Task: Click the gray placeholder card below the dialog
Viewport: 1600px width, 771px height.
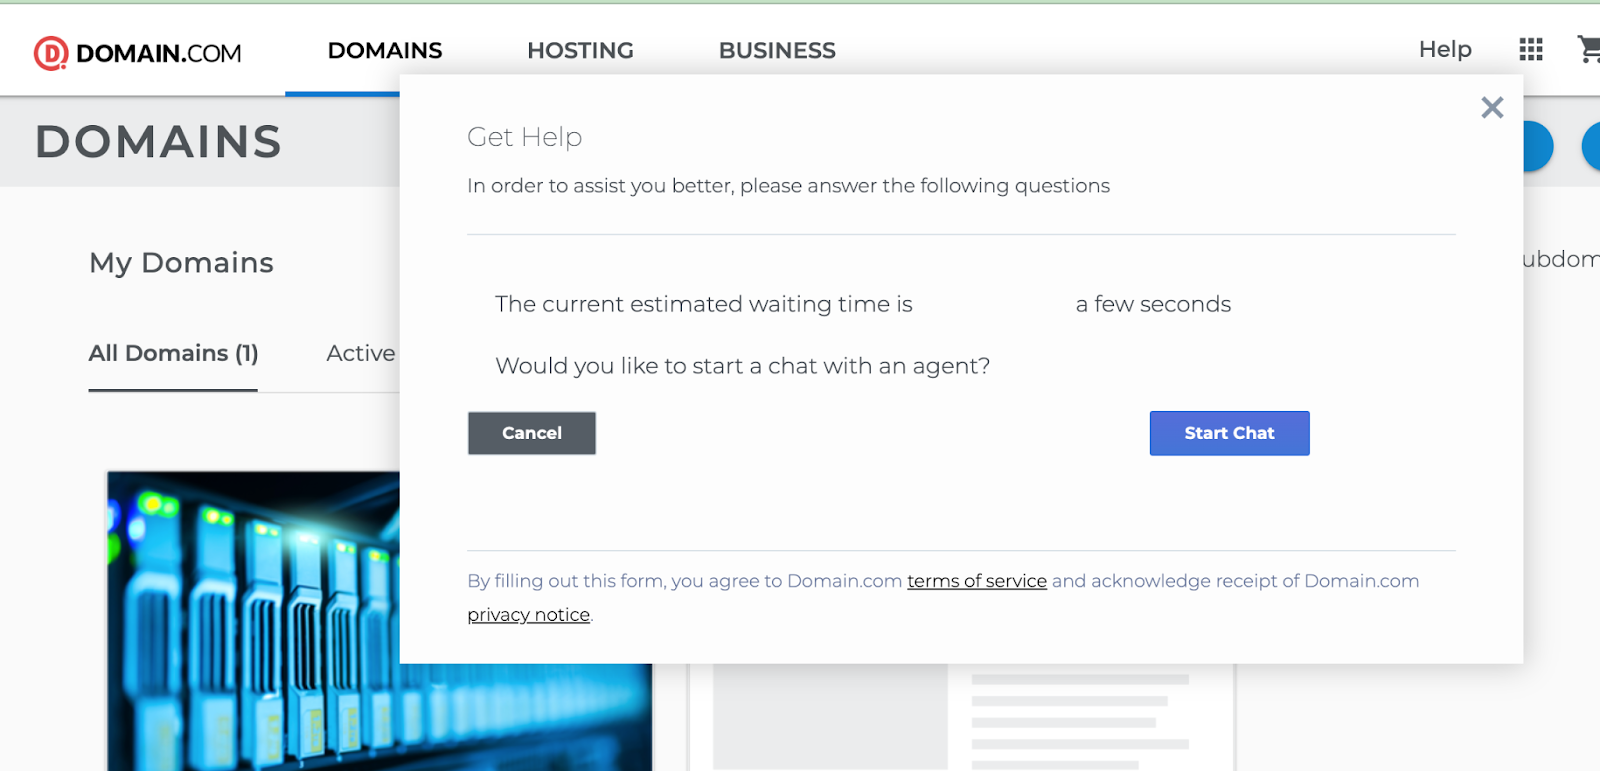Action: (961, 717)
